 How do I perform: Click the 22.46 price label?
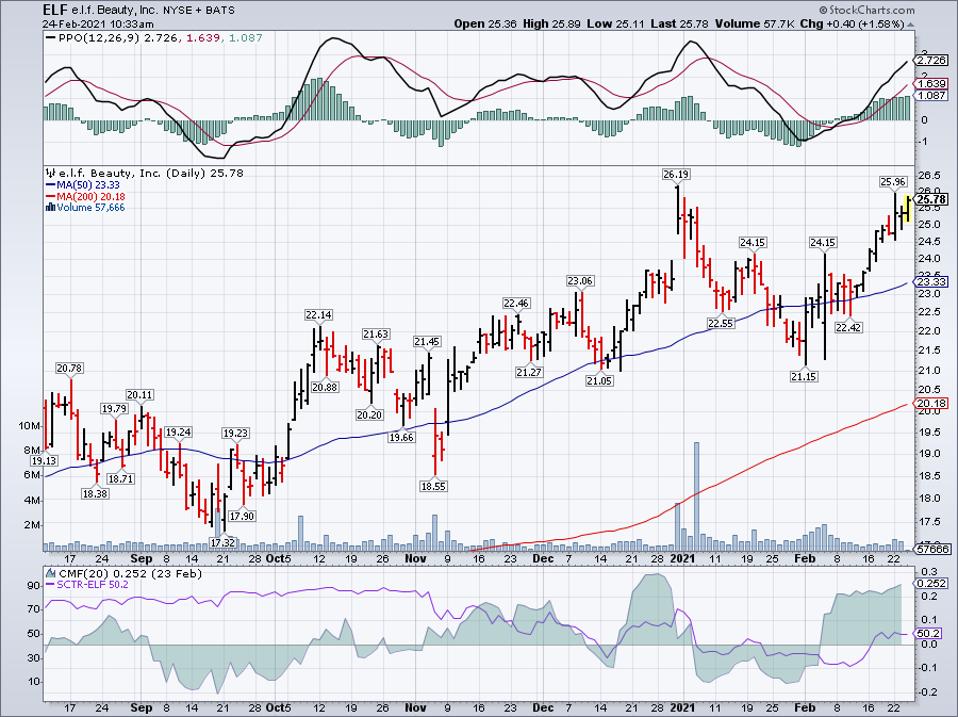point(516,304)
